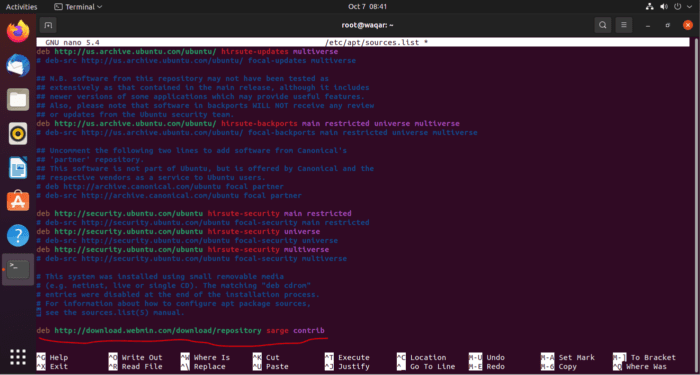Expand the system status menu arrow
The width and height of the screenshot is (700, 375).
click(x=689, y=7)
